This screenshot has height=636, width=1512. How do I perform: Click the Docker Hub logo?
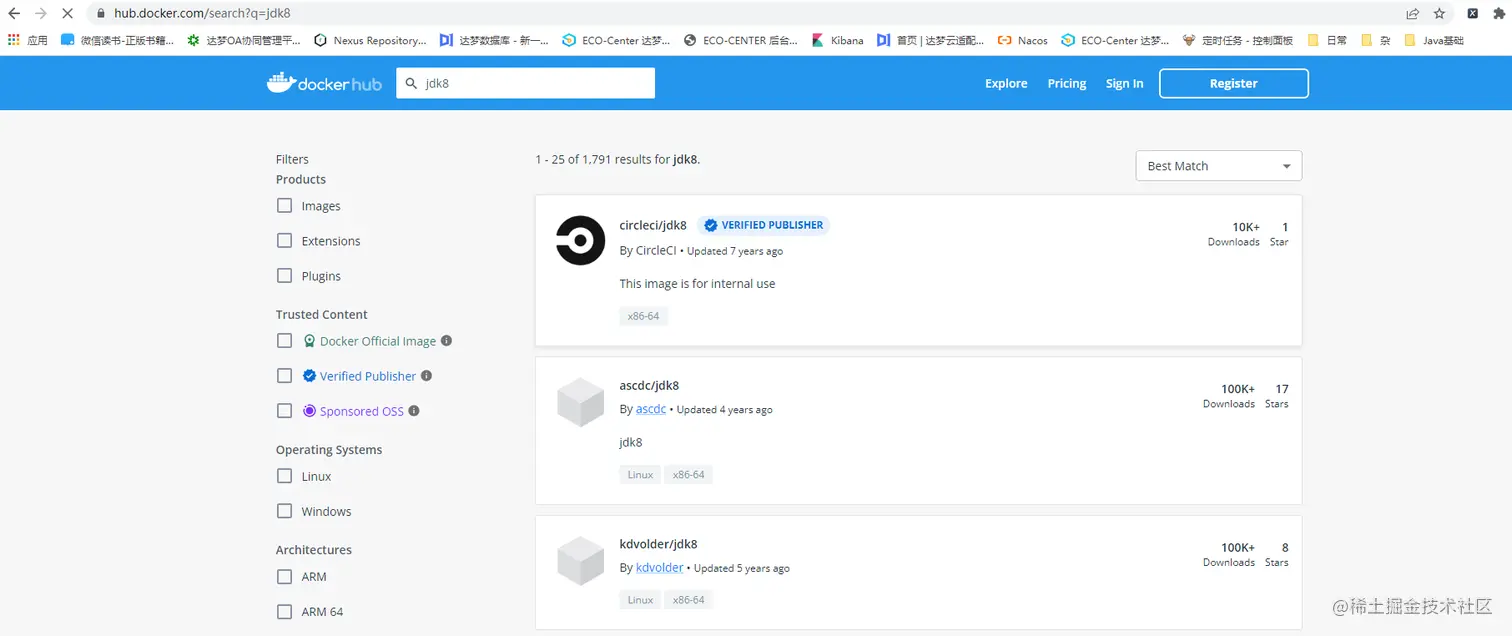324,83
